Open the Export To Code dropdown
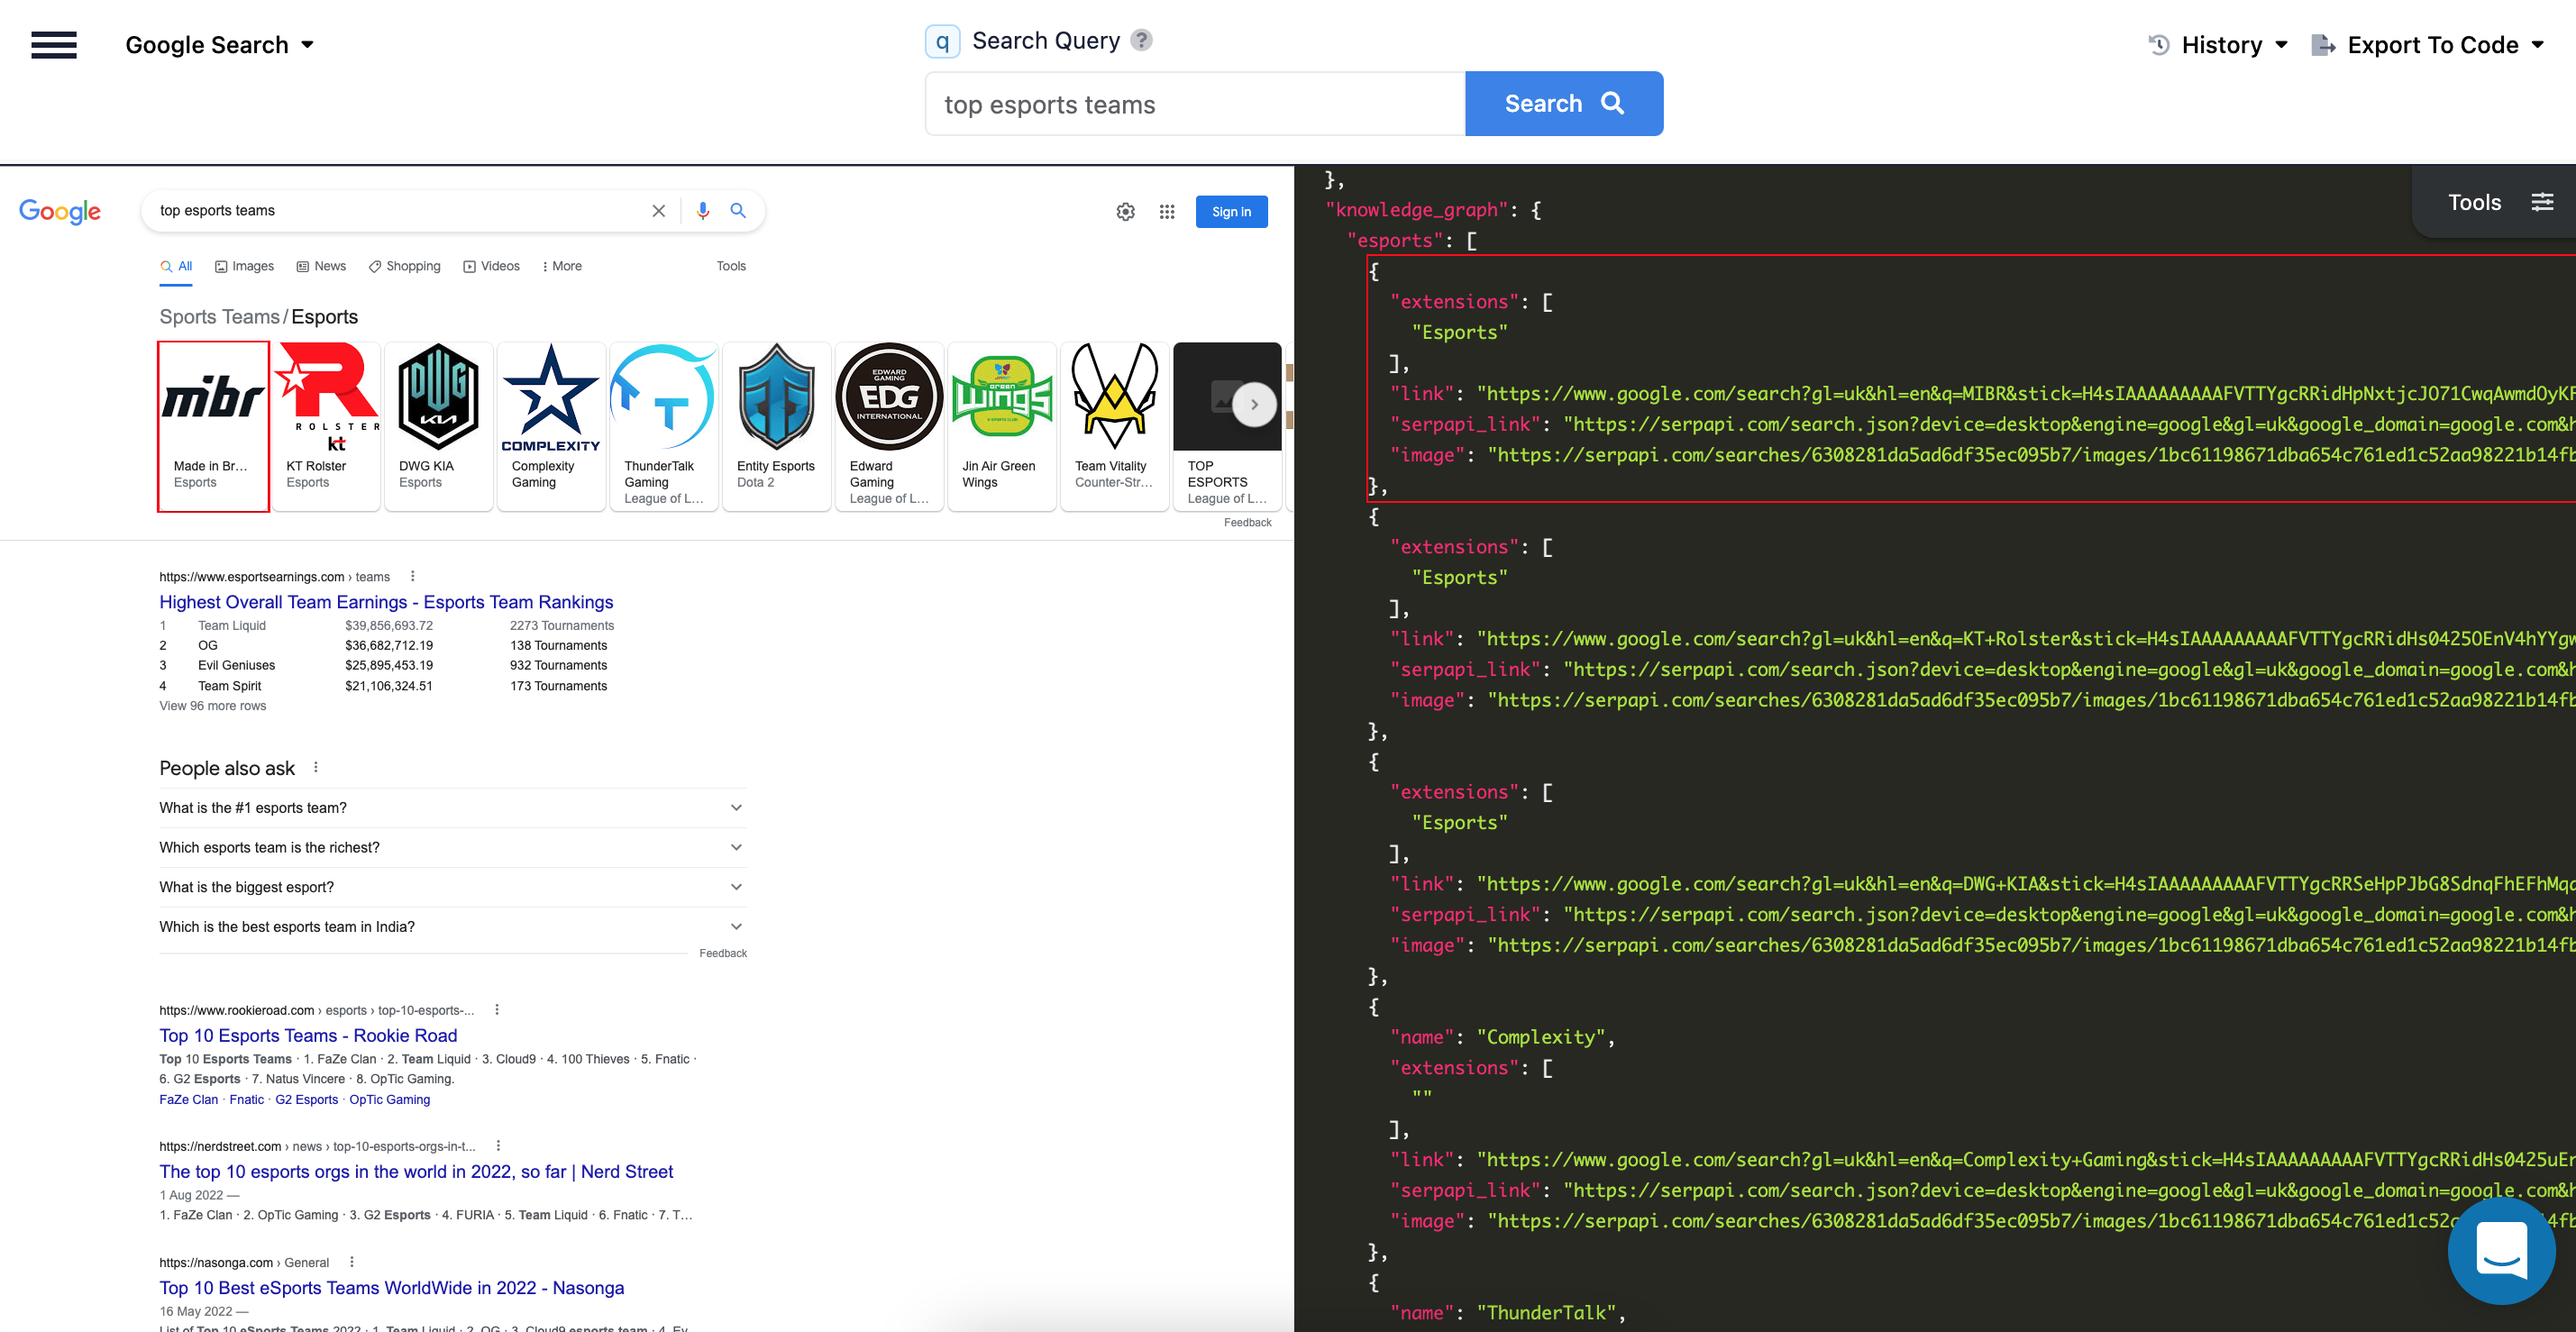 (2429, 44)
